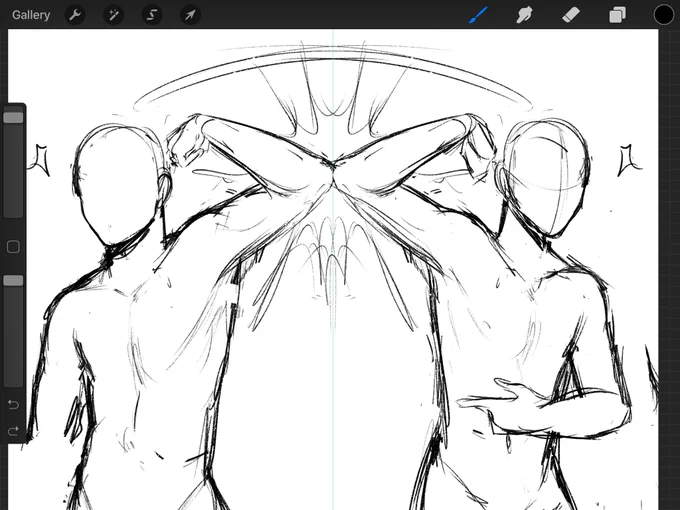Open the Layers panel
This screenshot has height=510, width=680.
[x=617, y=15]
